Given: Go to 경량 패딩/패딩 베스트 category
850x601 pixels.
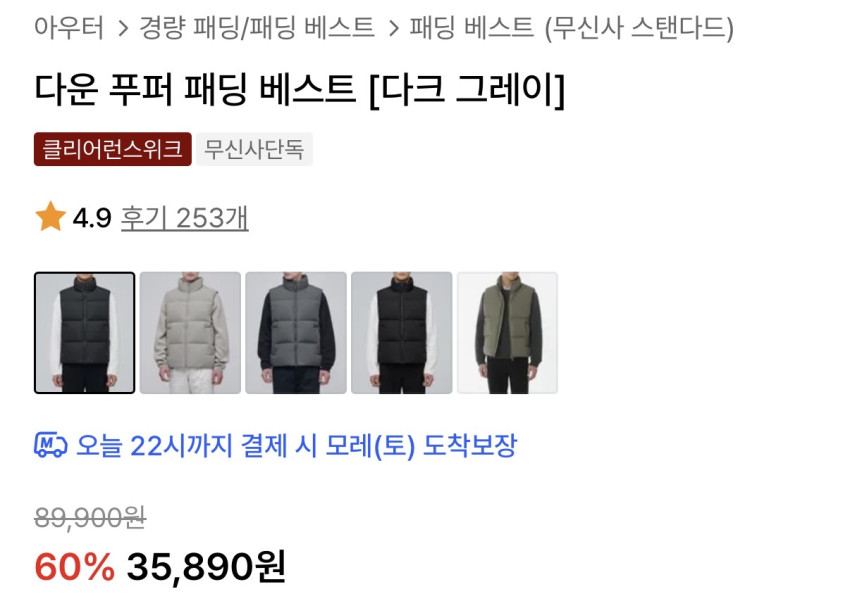Looking at the screenshot, I should 257,27.
